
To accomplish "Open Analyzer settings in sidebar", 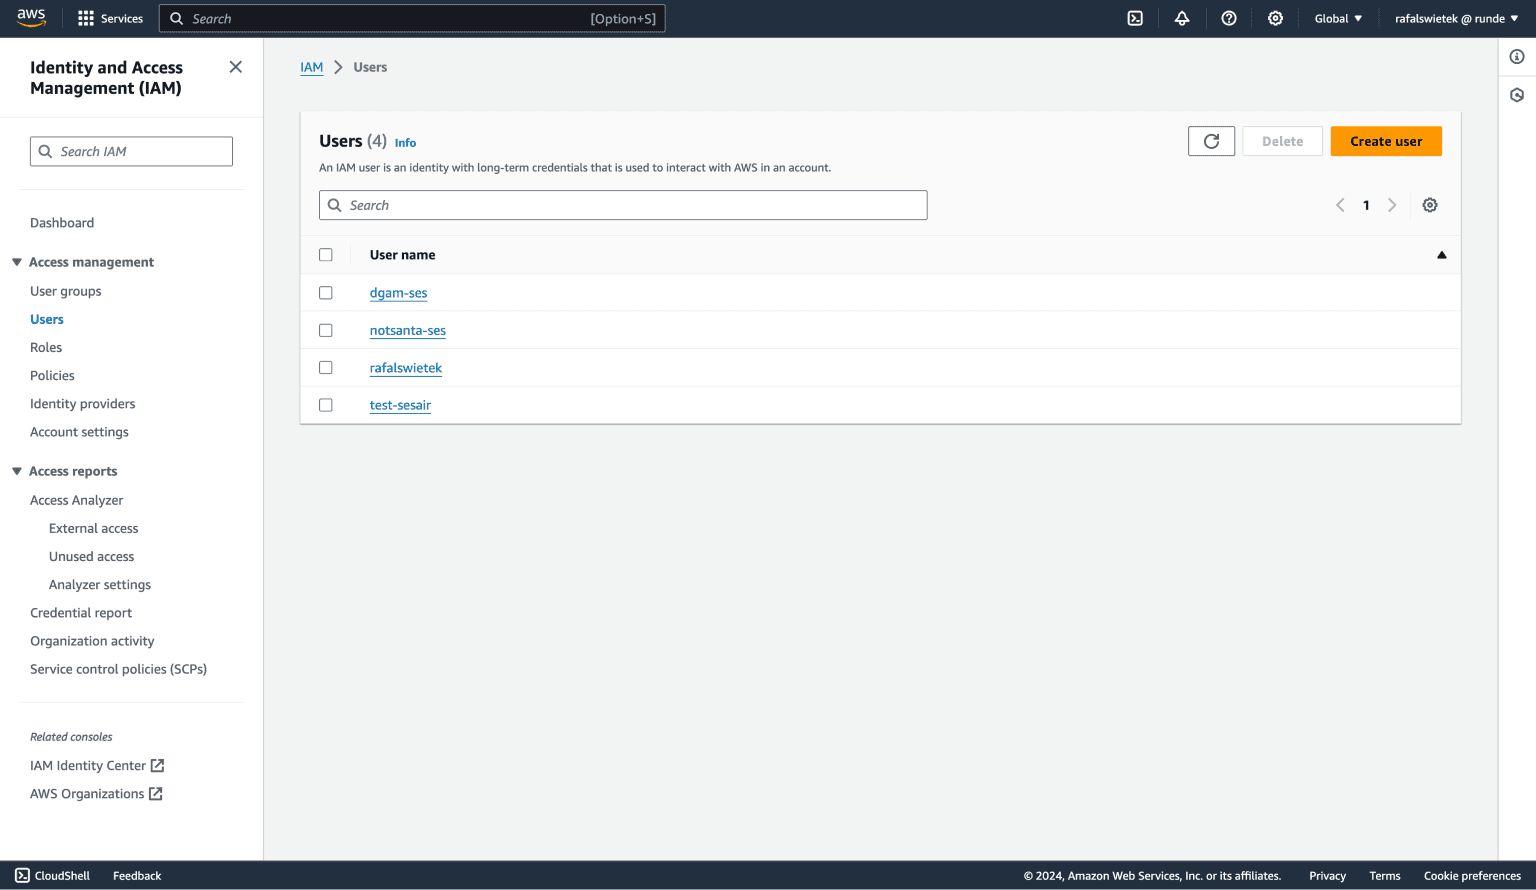I will click(100, 584).
